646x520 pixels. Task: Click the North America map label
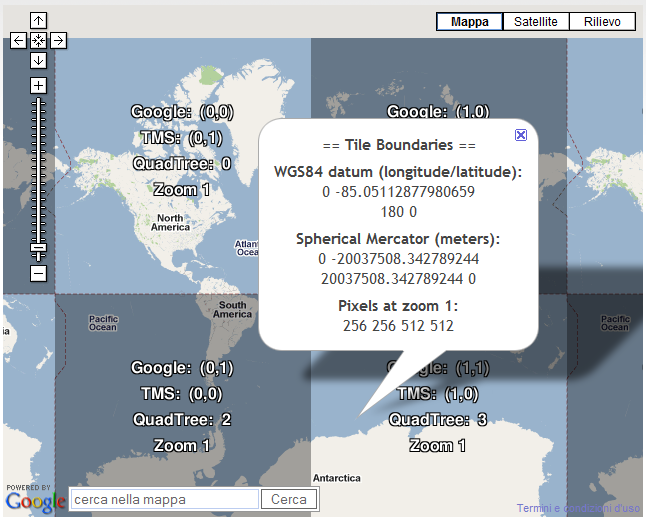[x=170, y=223]
